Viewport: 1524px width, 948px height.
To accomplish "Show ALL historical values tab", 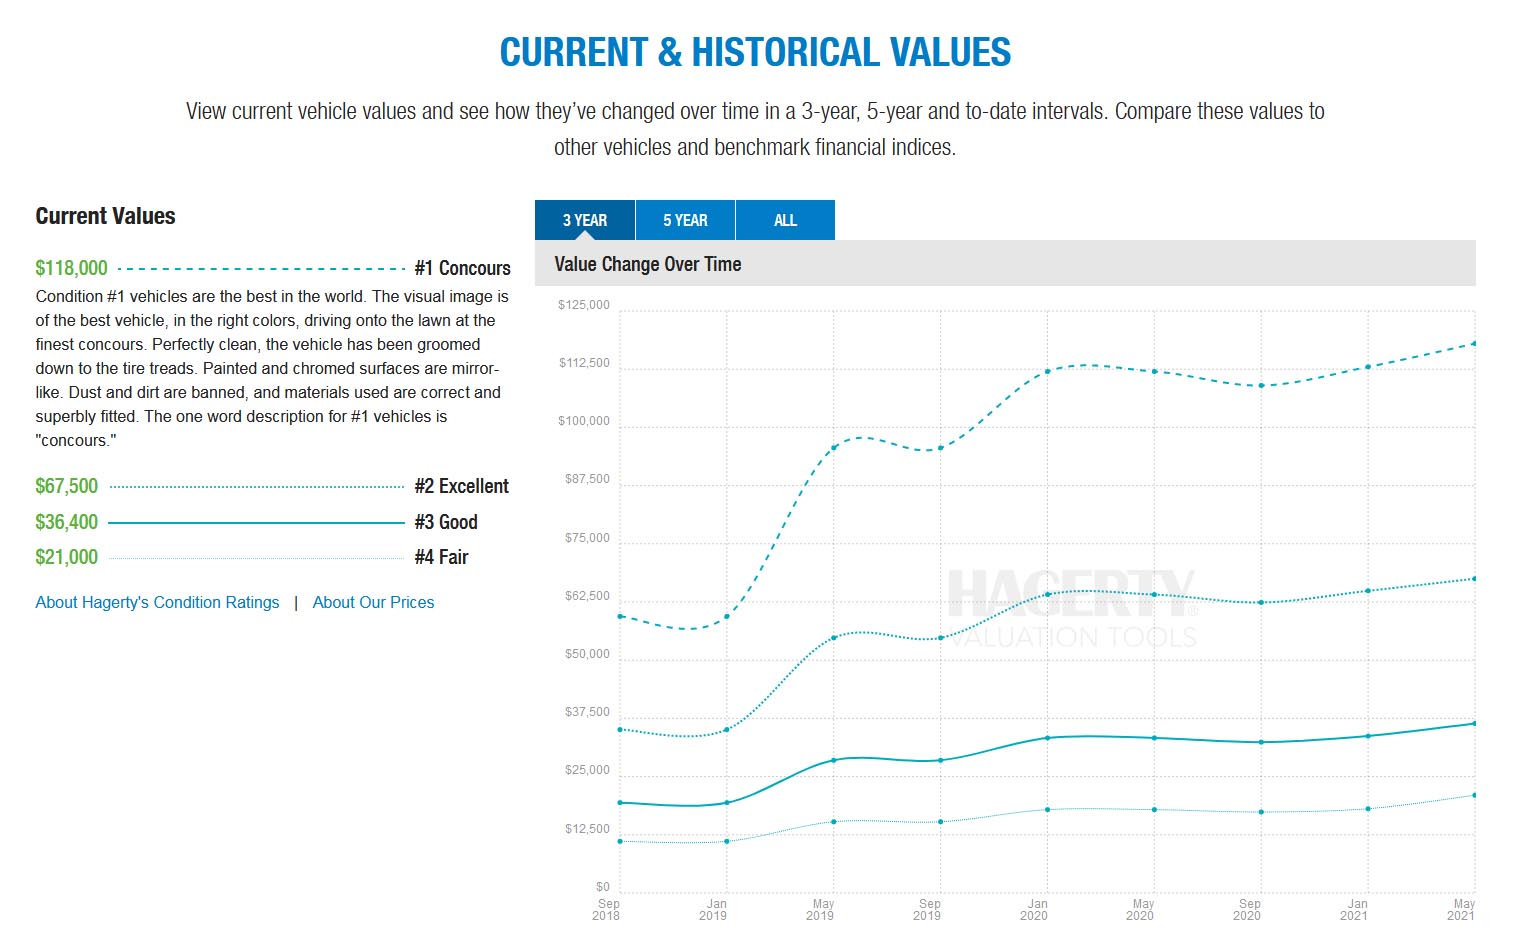I will (x=785, y=220).
